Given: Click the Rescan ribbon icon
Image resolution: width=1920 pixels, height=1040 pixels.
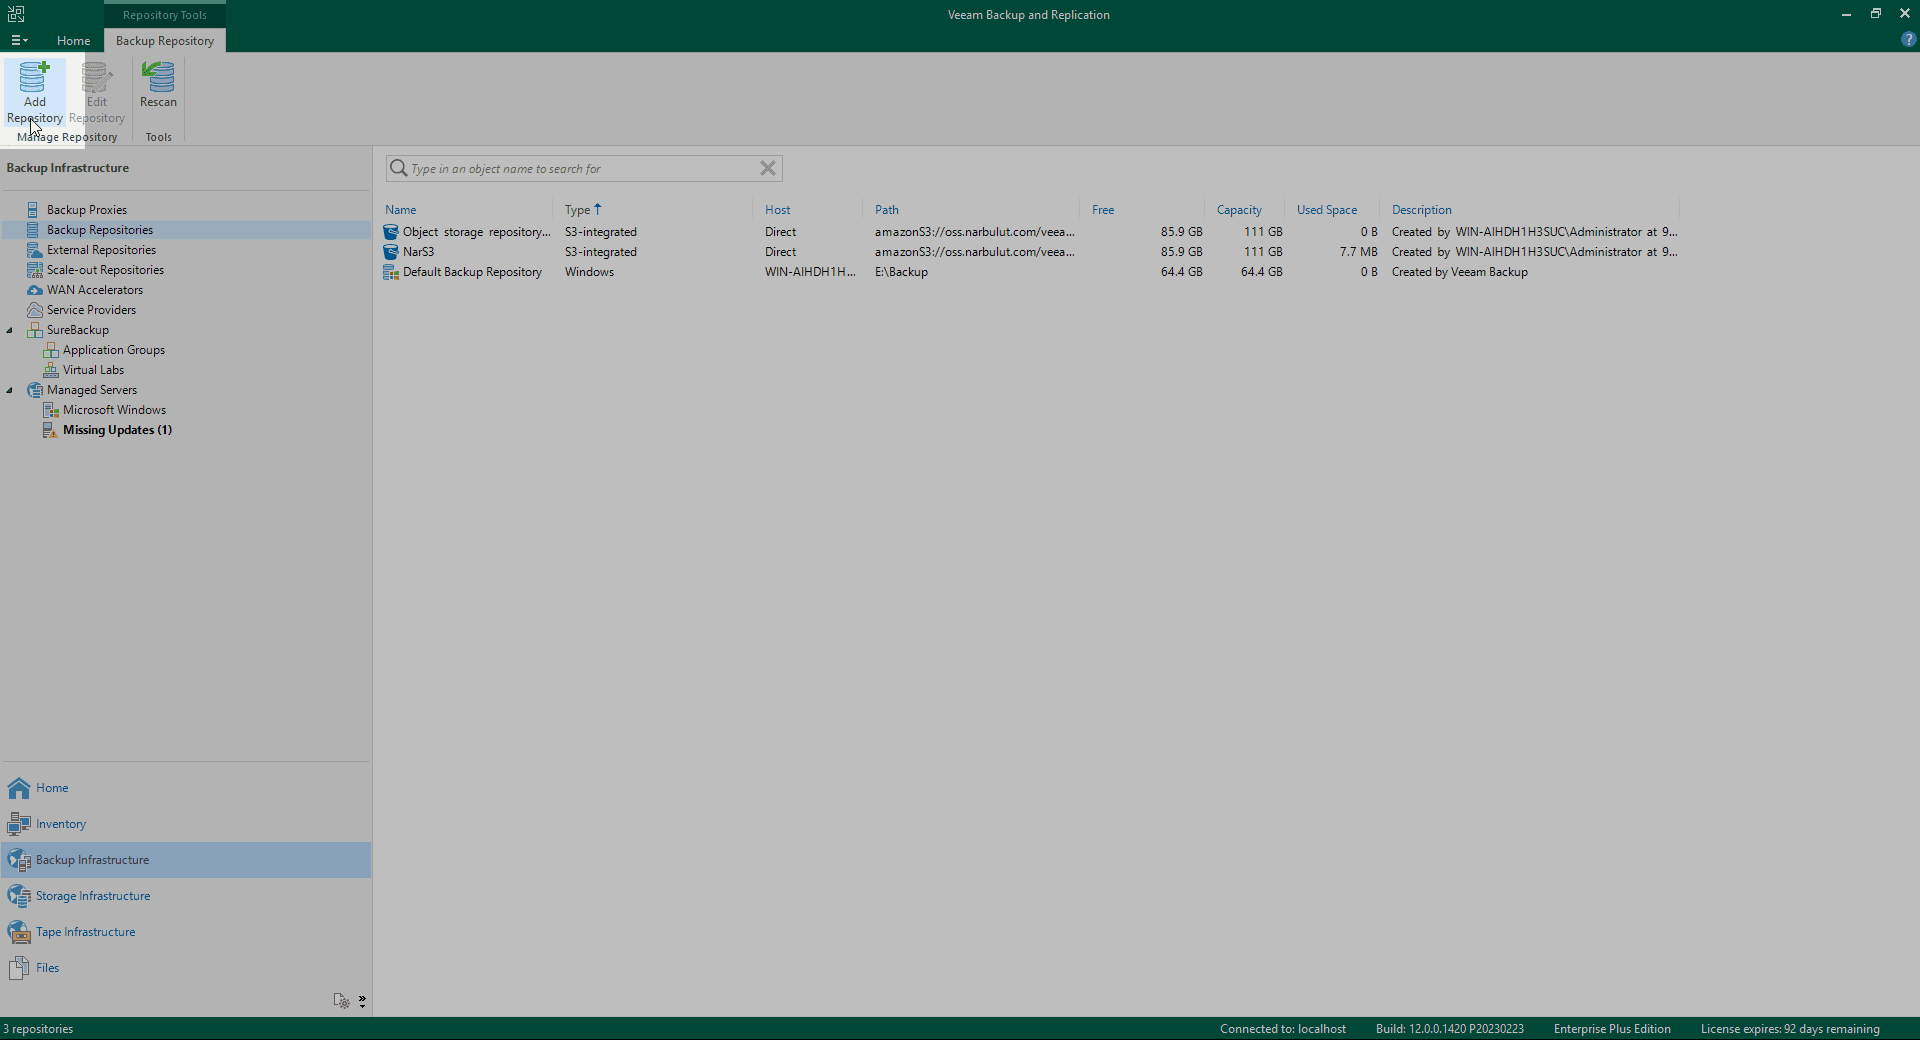Looking at the screenshot, I should click(x=158, y=78).
